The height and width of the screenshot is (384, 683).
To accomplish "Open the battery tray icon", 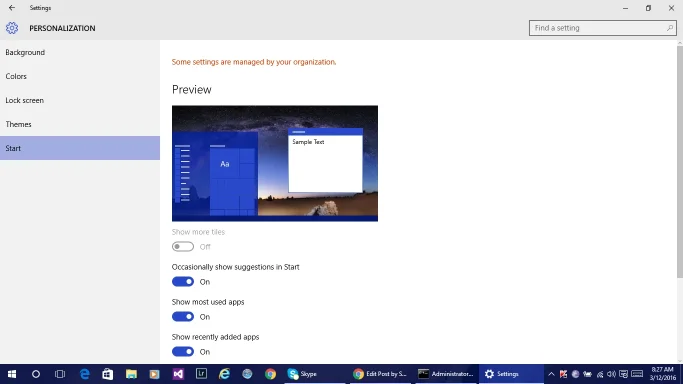I will coord(588,374).
